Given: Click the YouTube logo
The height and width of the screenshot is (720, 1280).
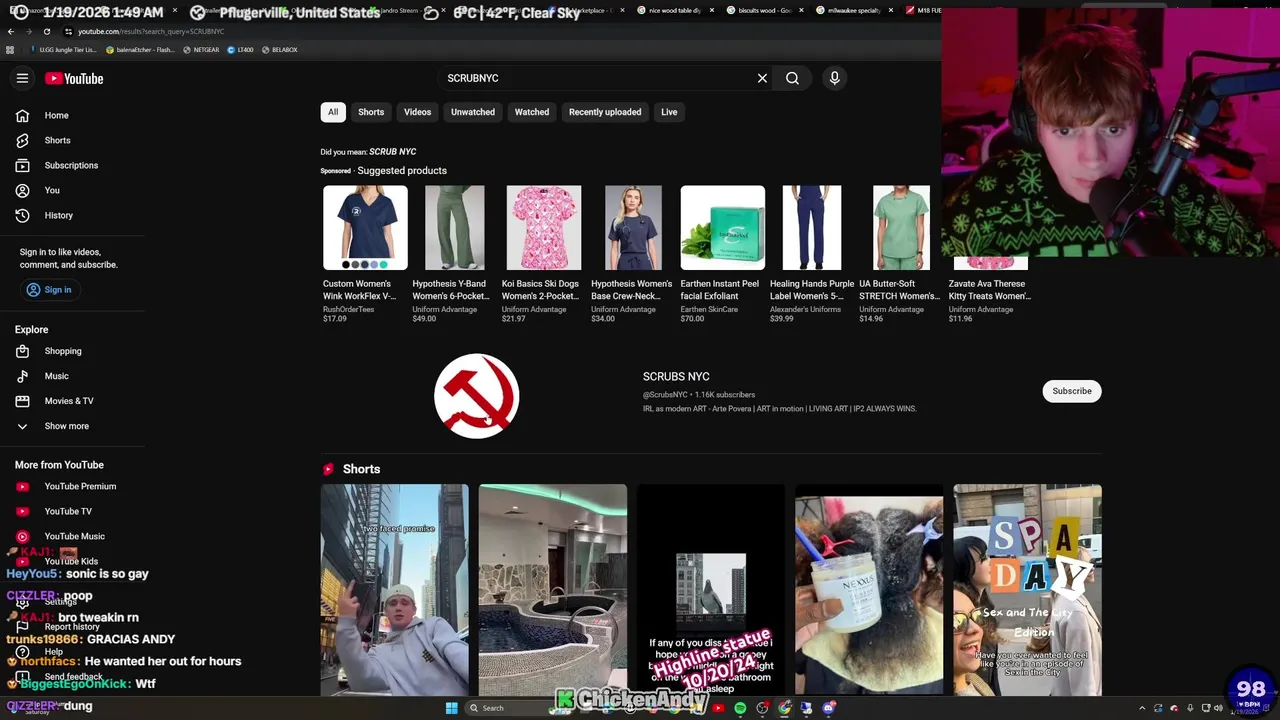Looking at the screenshot, I should tap(74, 78).
